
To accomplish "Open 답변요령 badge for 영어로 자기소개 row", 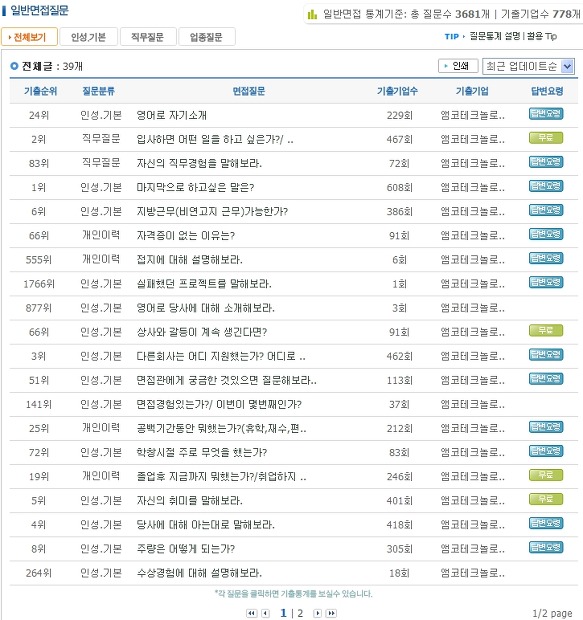I will (546, 114).
